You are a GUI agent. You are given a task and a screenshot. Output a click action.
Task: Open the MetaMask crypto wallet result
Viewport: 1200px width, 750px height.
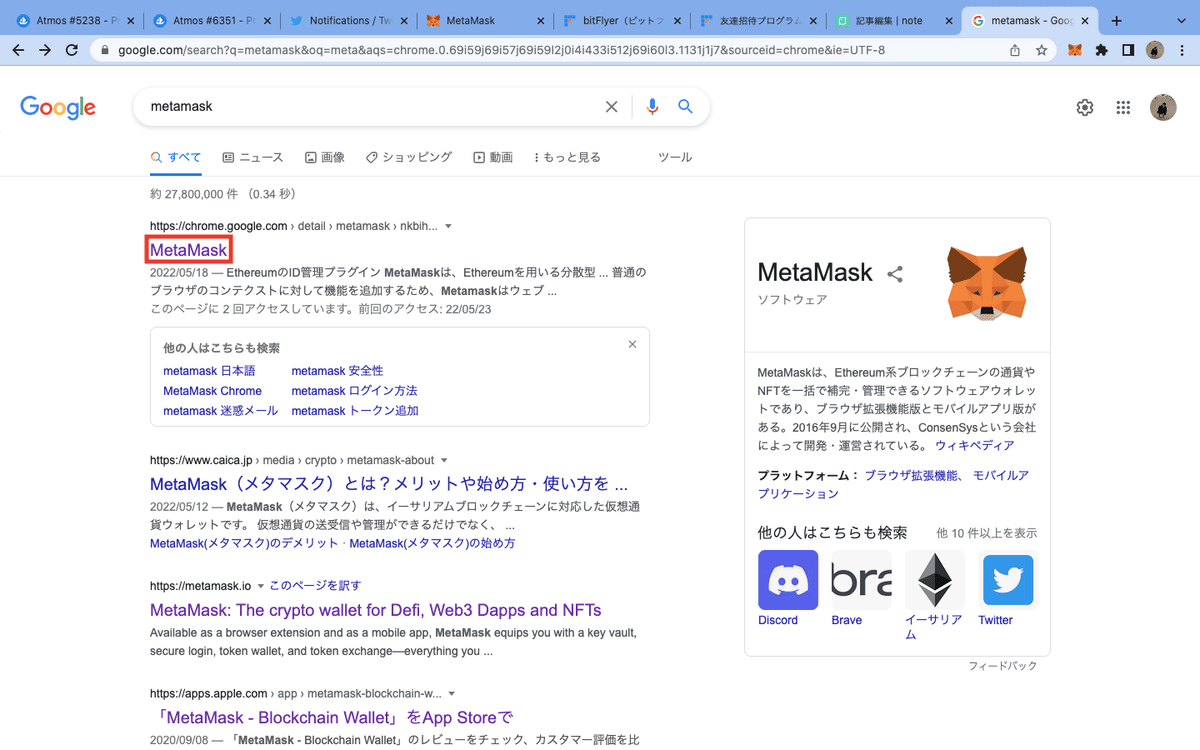[x=376, y=610]
